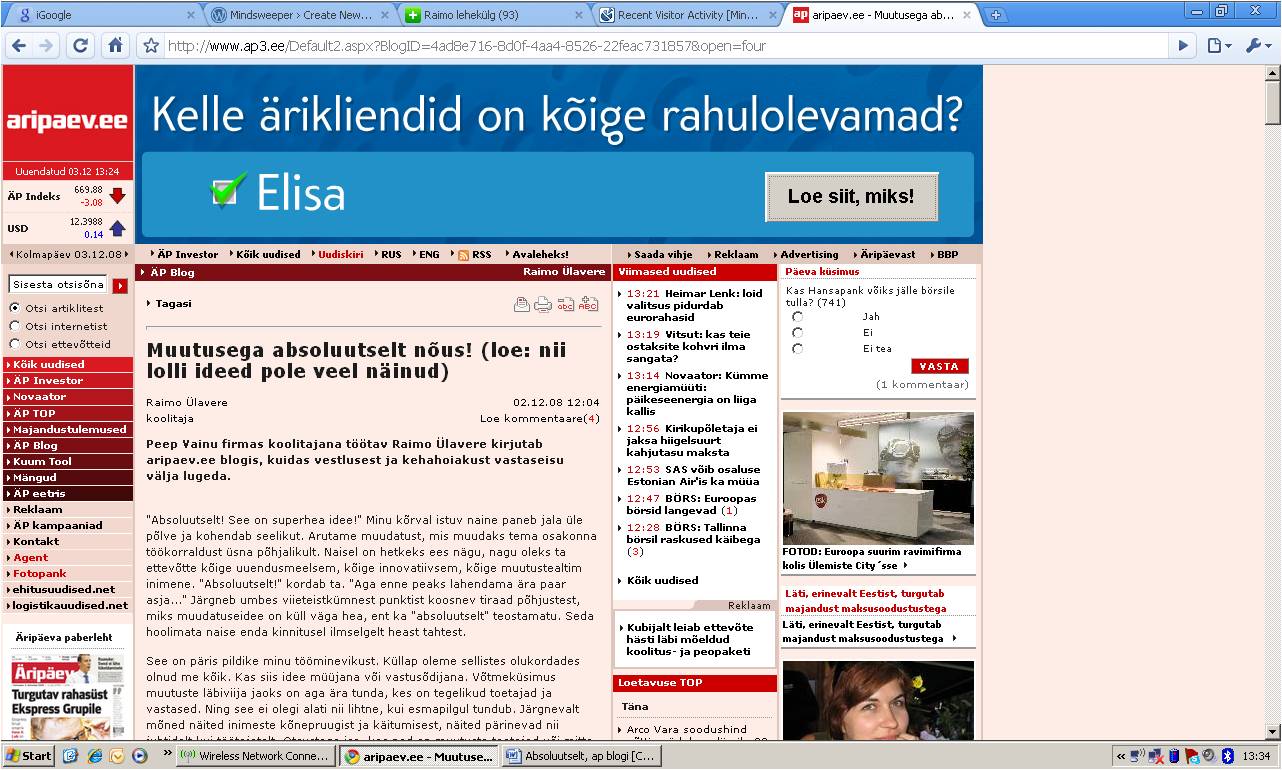1282x770 pixels.
Task: Open Wireless Network Connection taskbar item
Action: [x=256, y=756]
